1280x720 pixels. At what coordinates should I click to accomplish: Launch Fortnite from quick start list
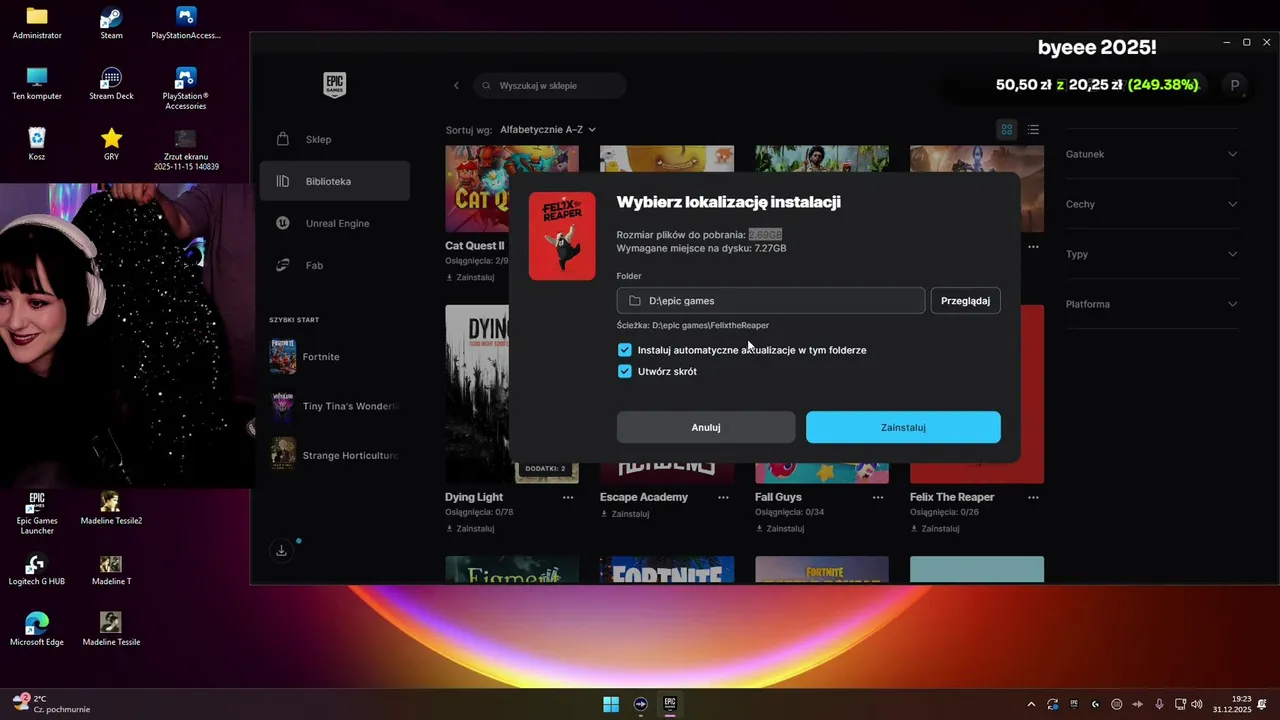pos(334,357)
